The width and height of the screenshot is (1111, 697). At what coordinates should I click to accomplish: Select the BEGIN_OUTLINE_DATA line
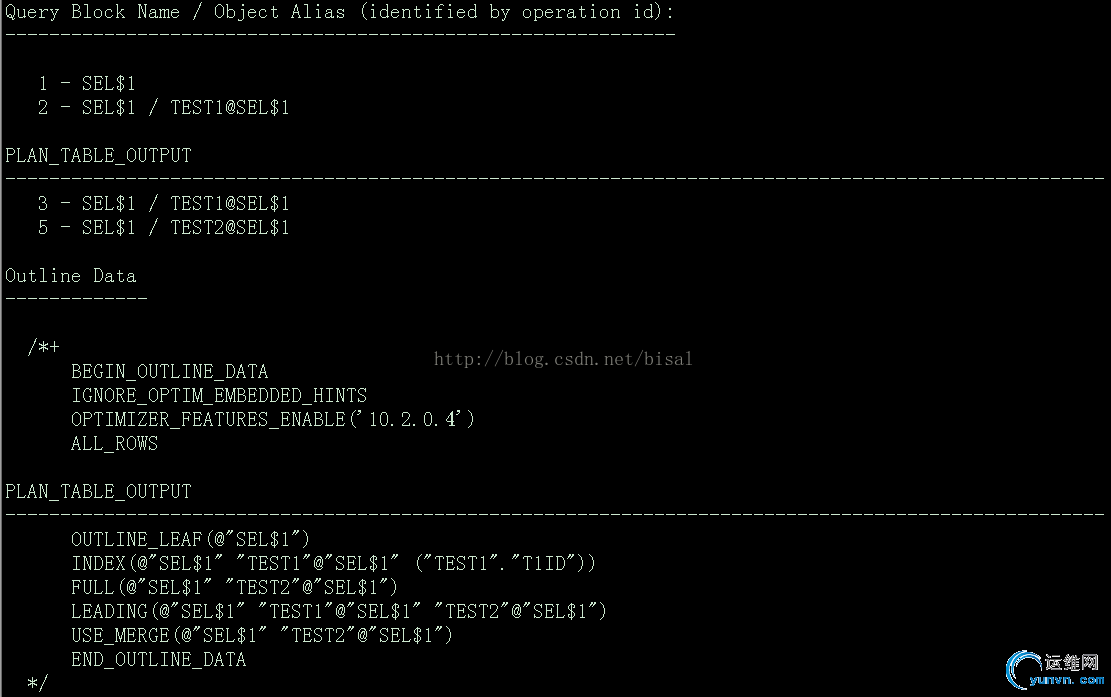tap(169, 372)
